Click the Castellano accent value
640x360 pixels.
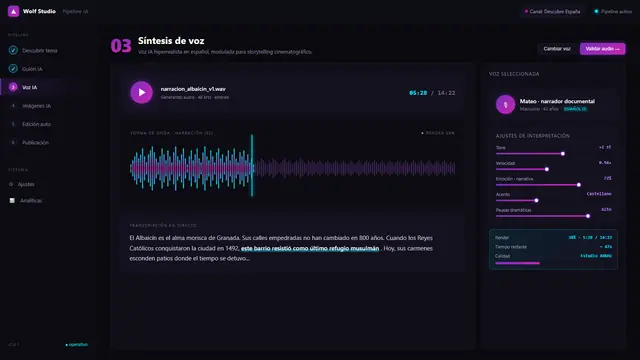599,194
